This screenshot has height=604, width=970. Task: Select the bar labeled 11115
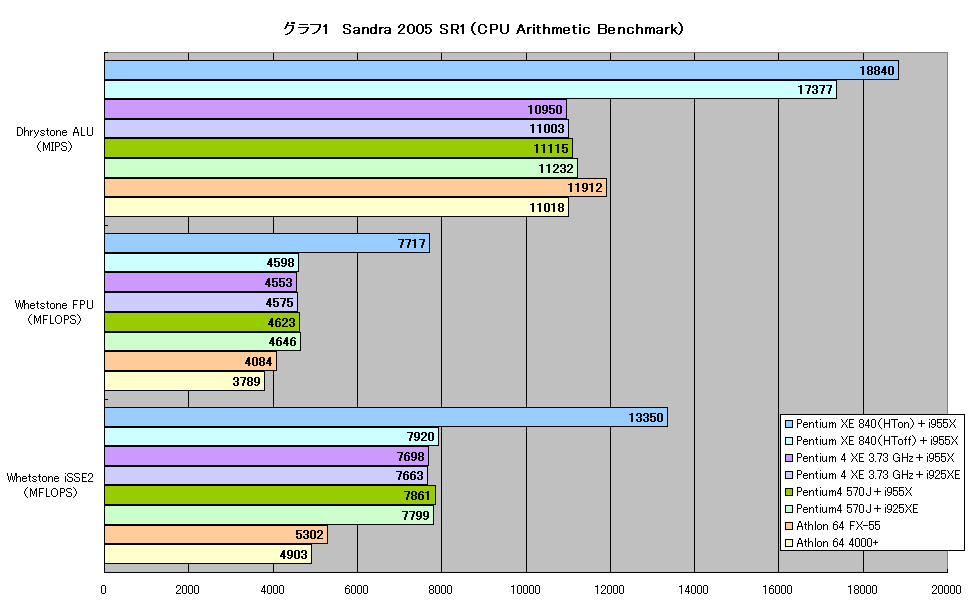[x=338, y=149]
